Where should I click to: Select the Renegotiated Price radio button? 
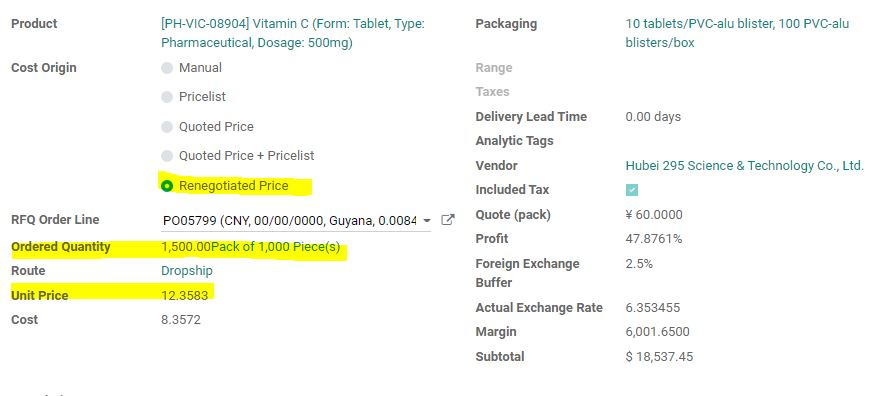point(167,186)
